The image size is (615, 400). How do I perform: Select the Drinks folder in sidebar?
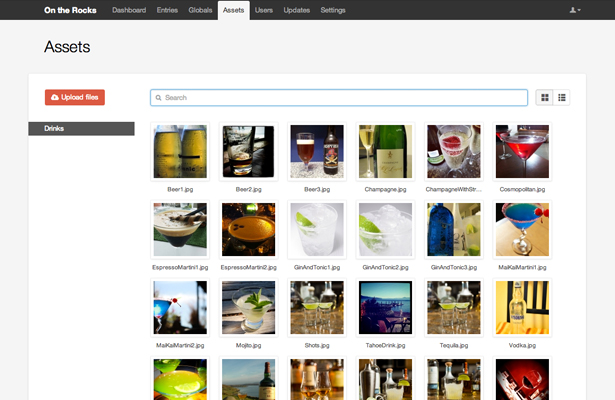click(x=81, y=129)
